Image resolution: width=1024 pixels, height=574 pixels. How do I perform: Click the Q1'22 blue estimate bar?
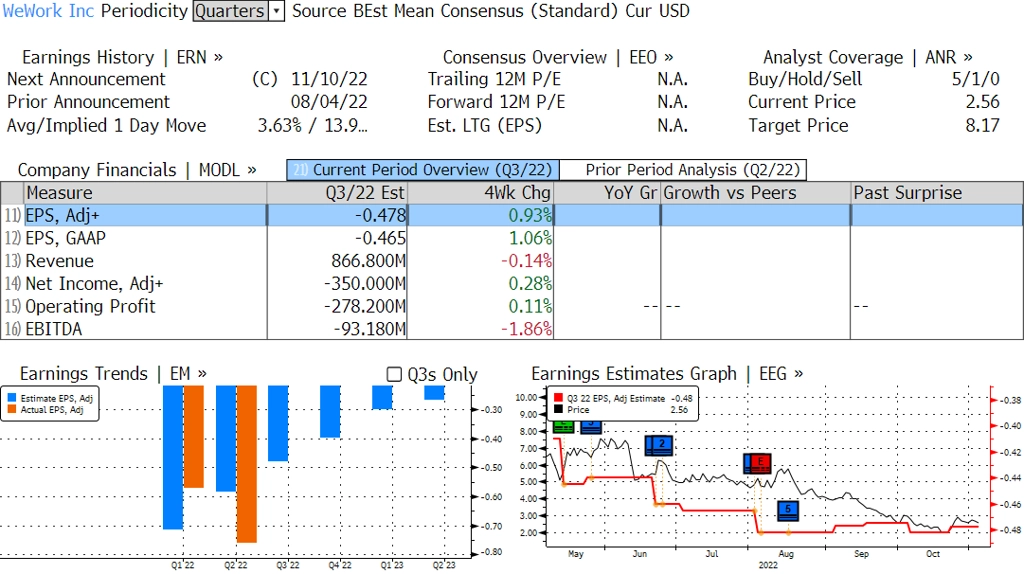click(173, 457)
